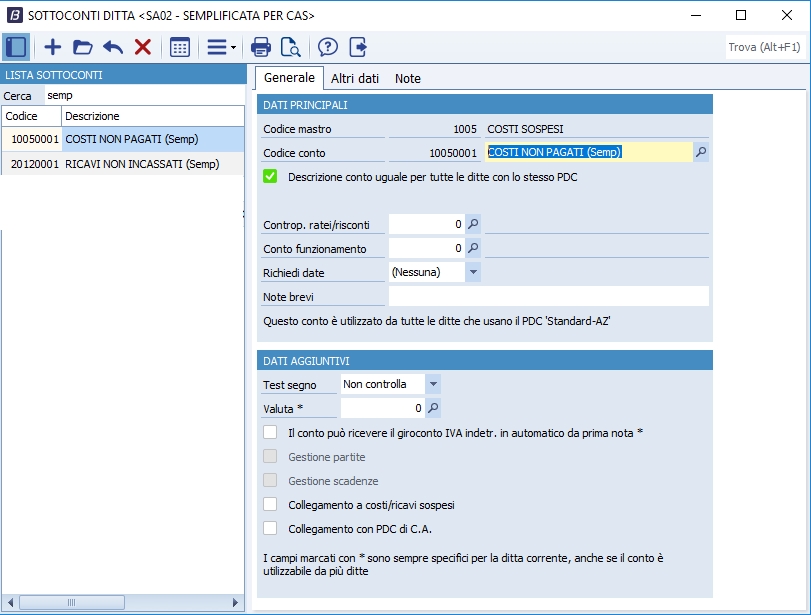Open help question mark icon

point(328,47)
